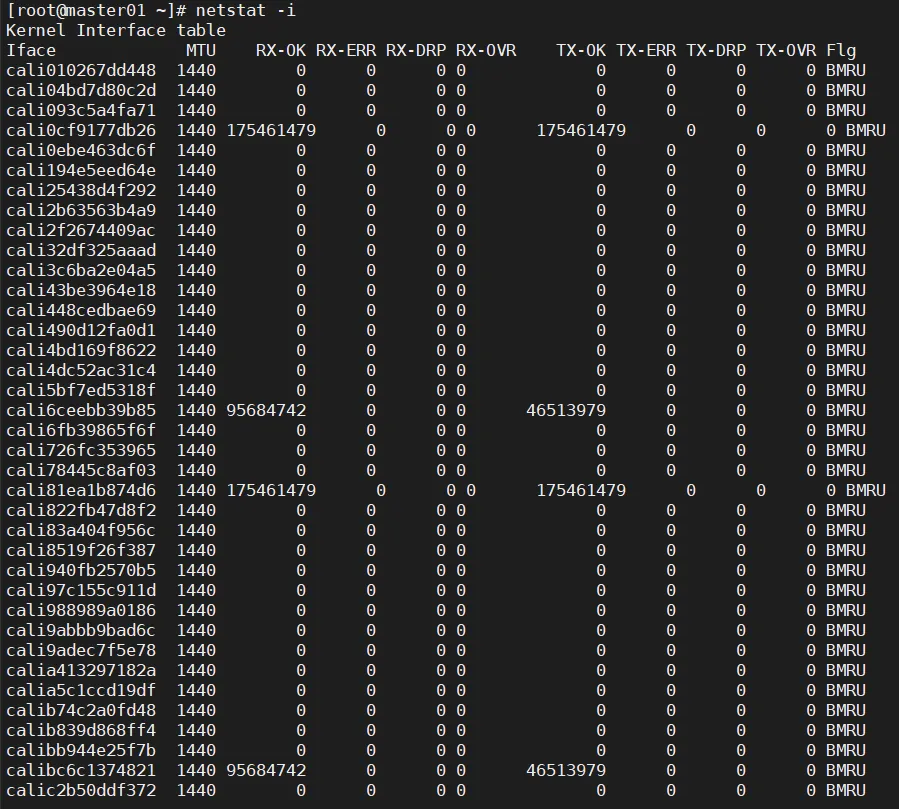The width and height of the screenshot is (899, 809).
Task: Select interface name calia5c1ccd19df
Action: coord(81,690)
